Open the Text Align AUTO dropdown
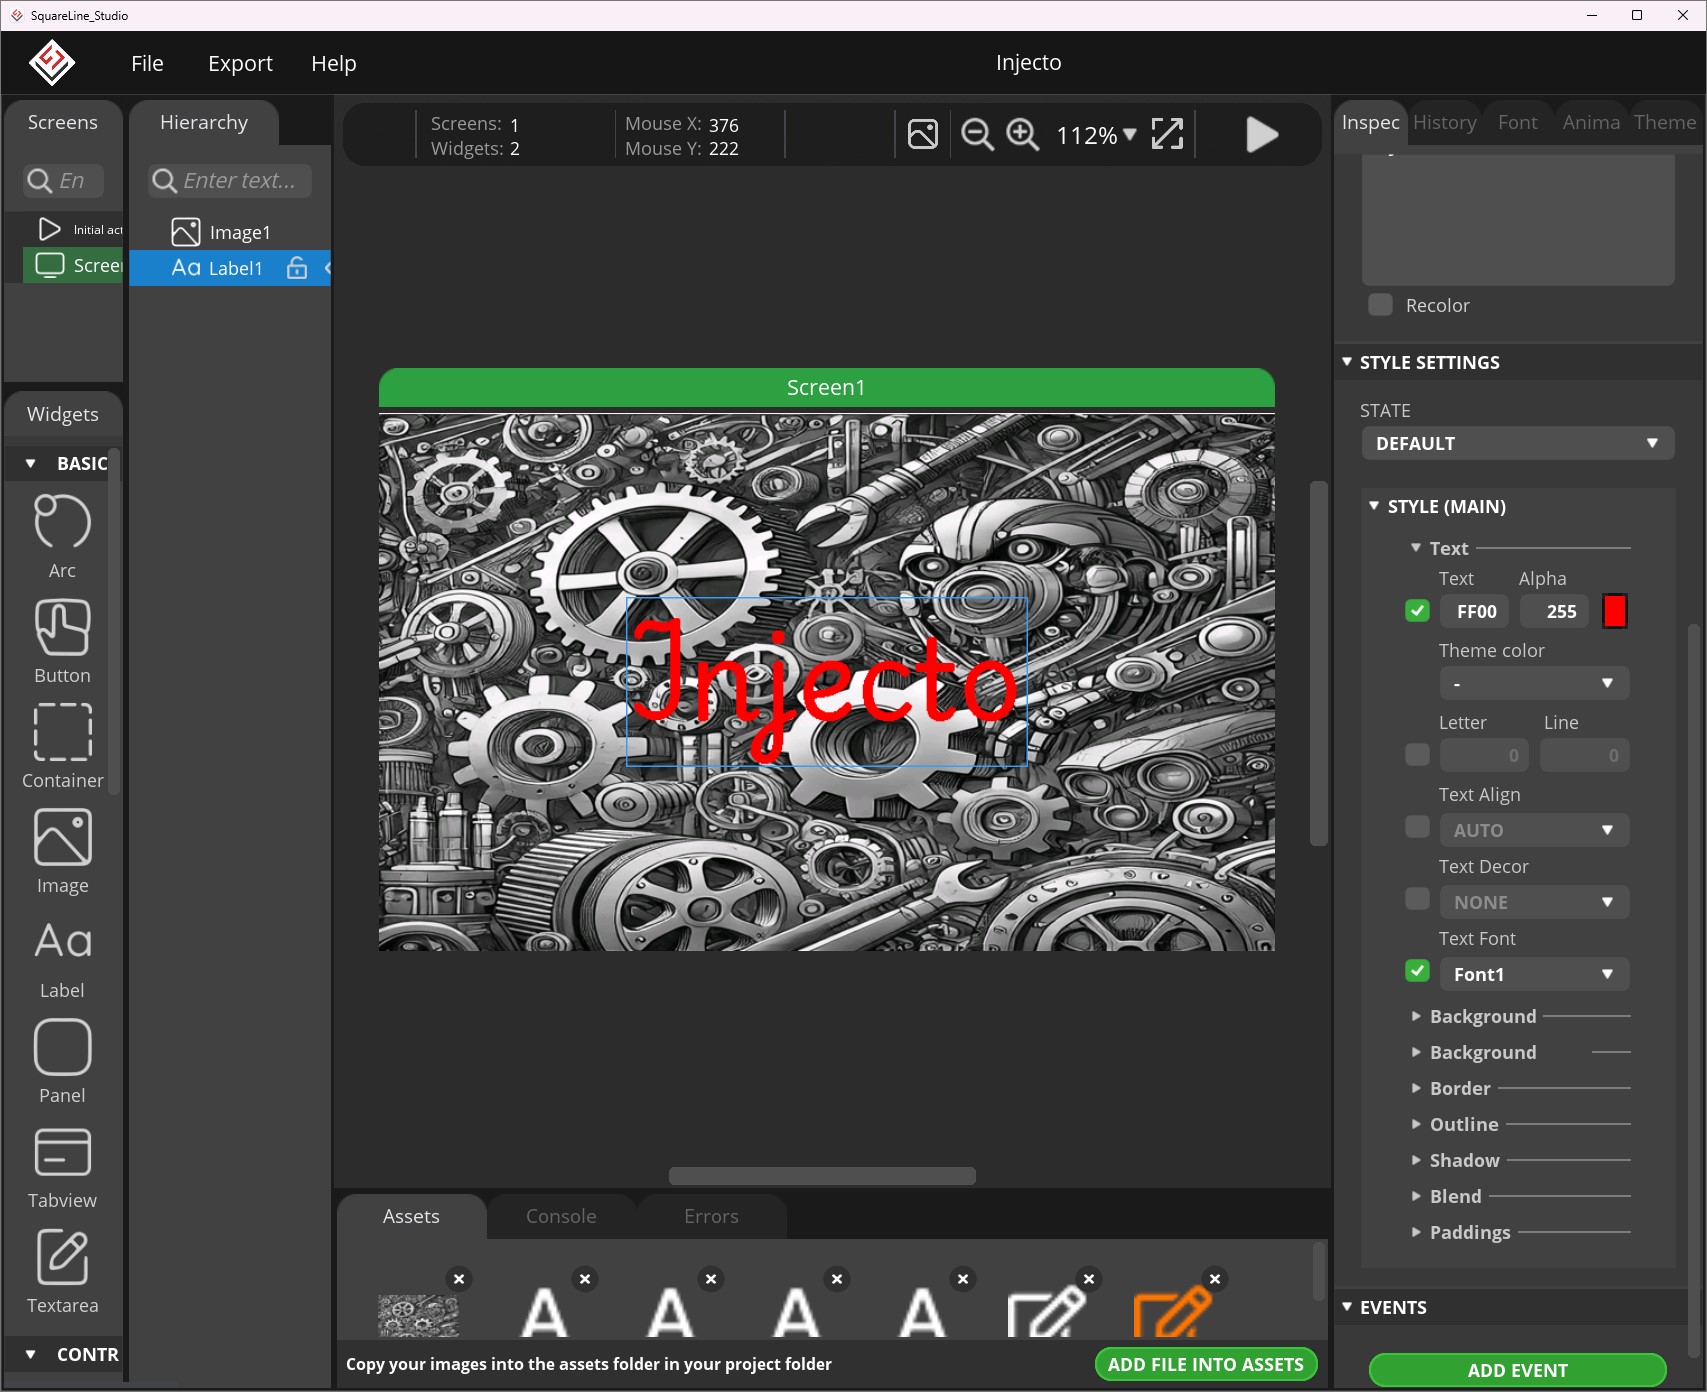The width and height of the screenshot is (1707, 1392). pos(1534,830)
